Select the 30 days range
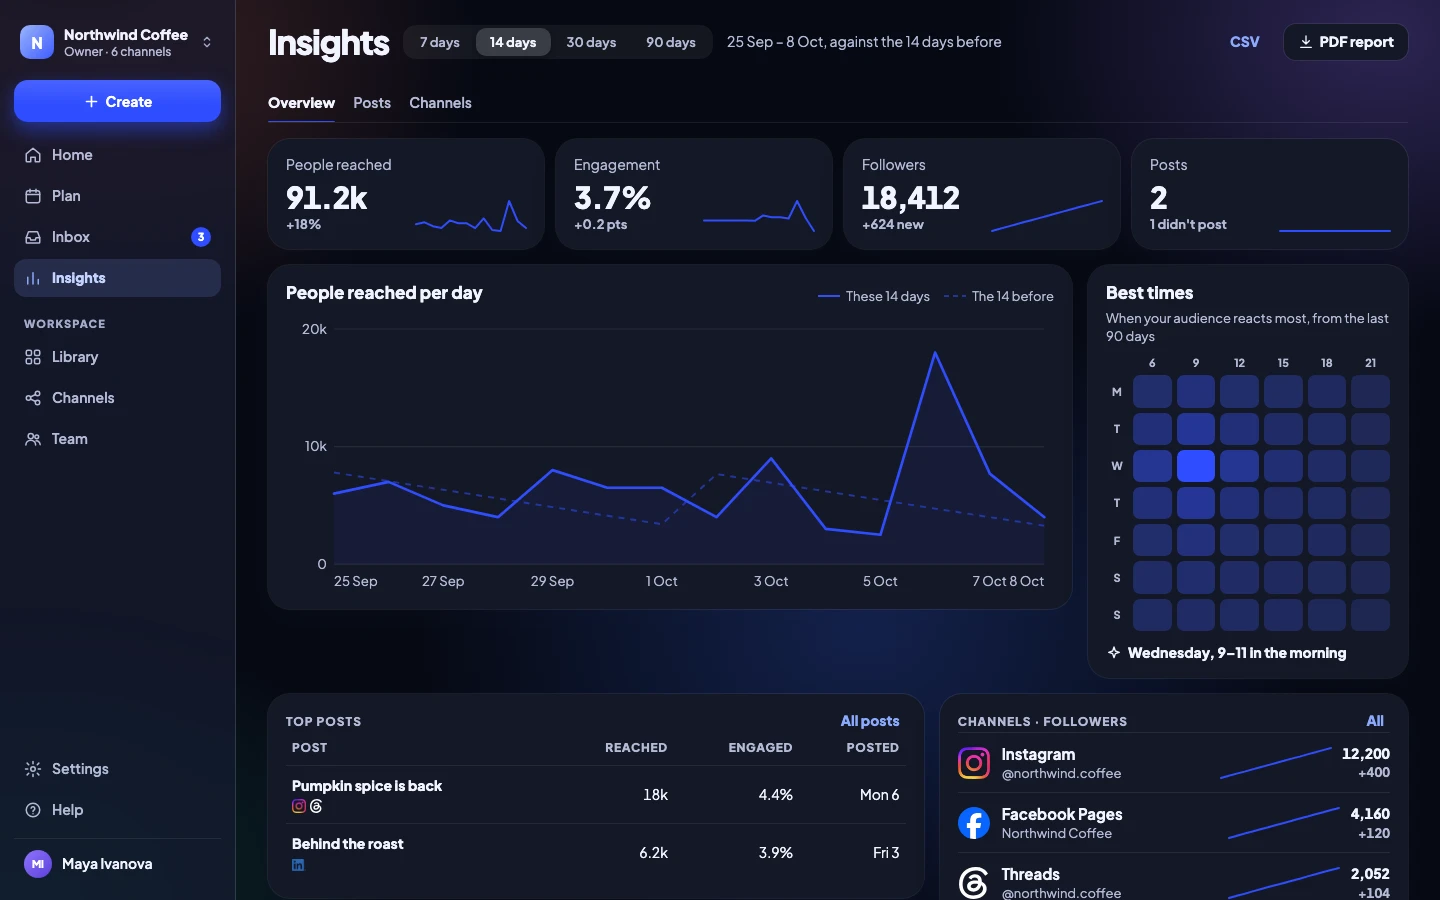 tap(591, 42)
